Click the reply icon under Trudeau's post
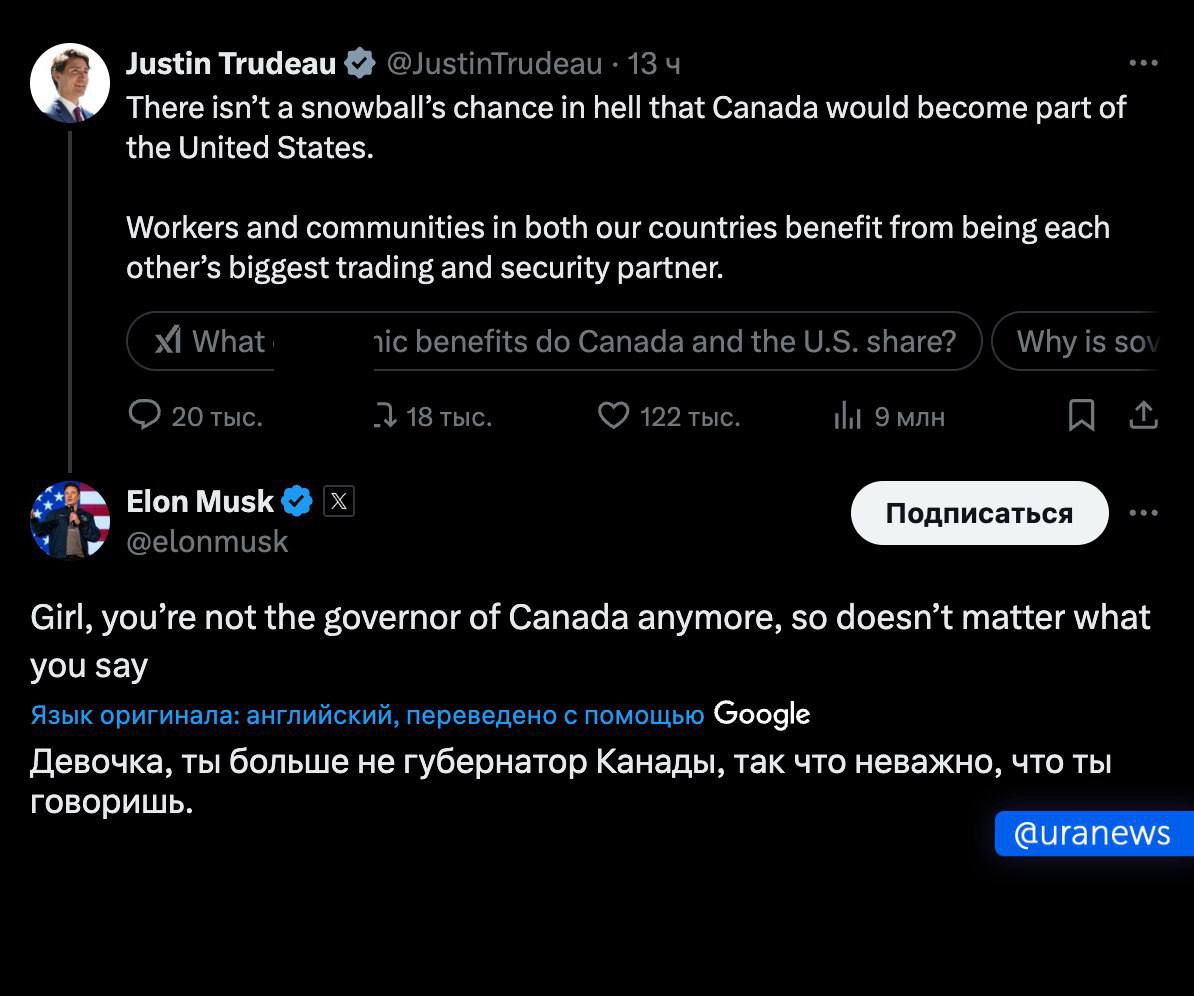Screen dimensions: 1194x996 tap(146, 415)
